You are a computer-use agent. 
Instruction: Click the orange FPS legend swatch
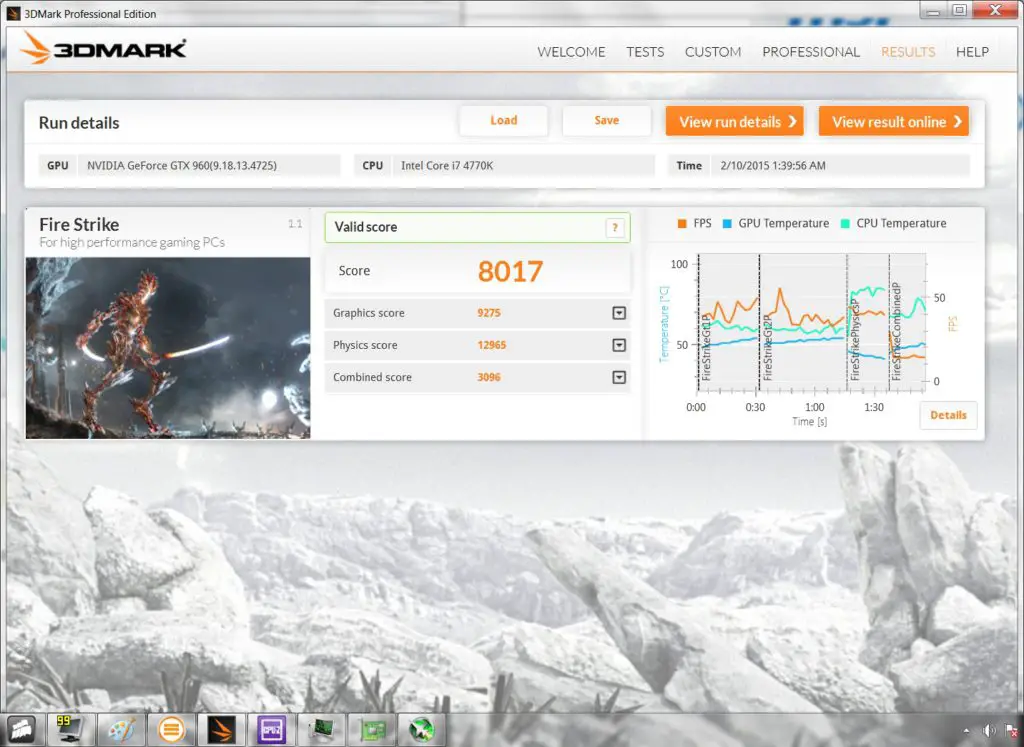tap(682, 223)
